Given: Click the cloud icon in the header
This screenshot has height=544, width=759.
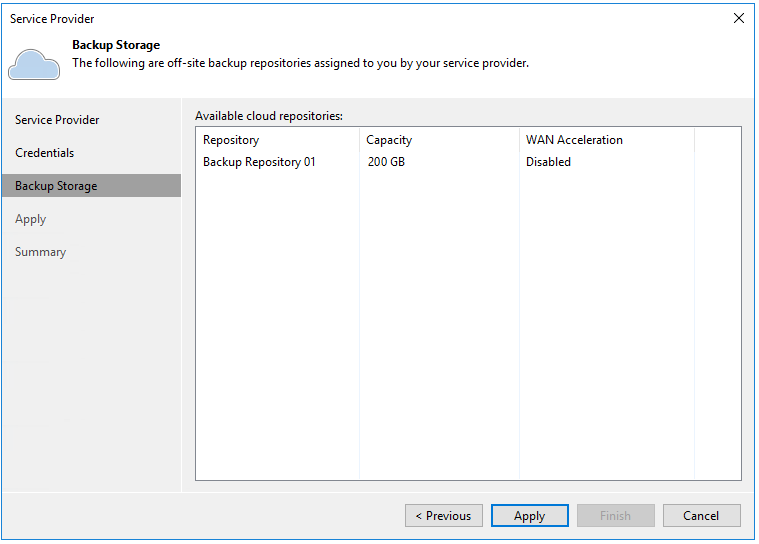Looking at the screenshot, I should point(34,63).
